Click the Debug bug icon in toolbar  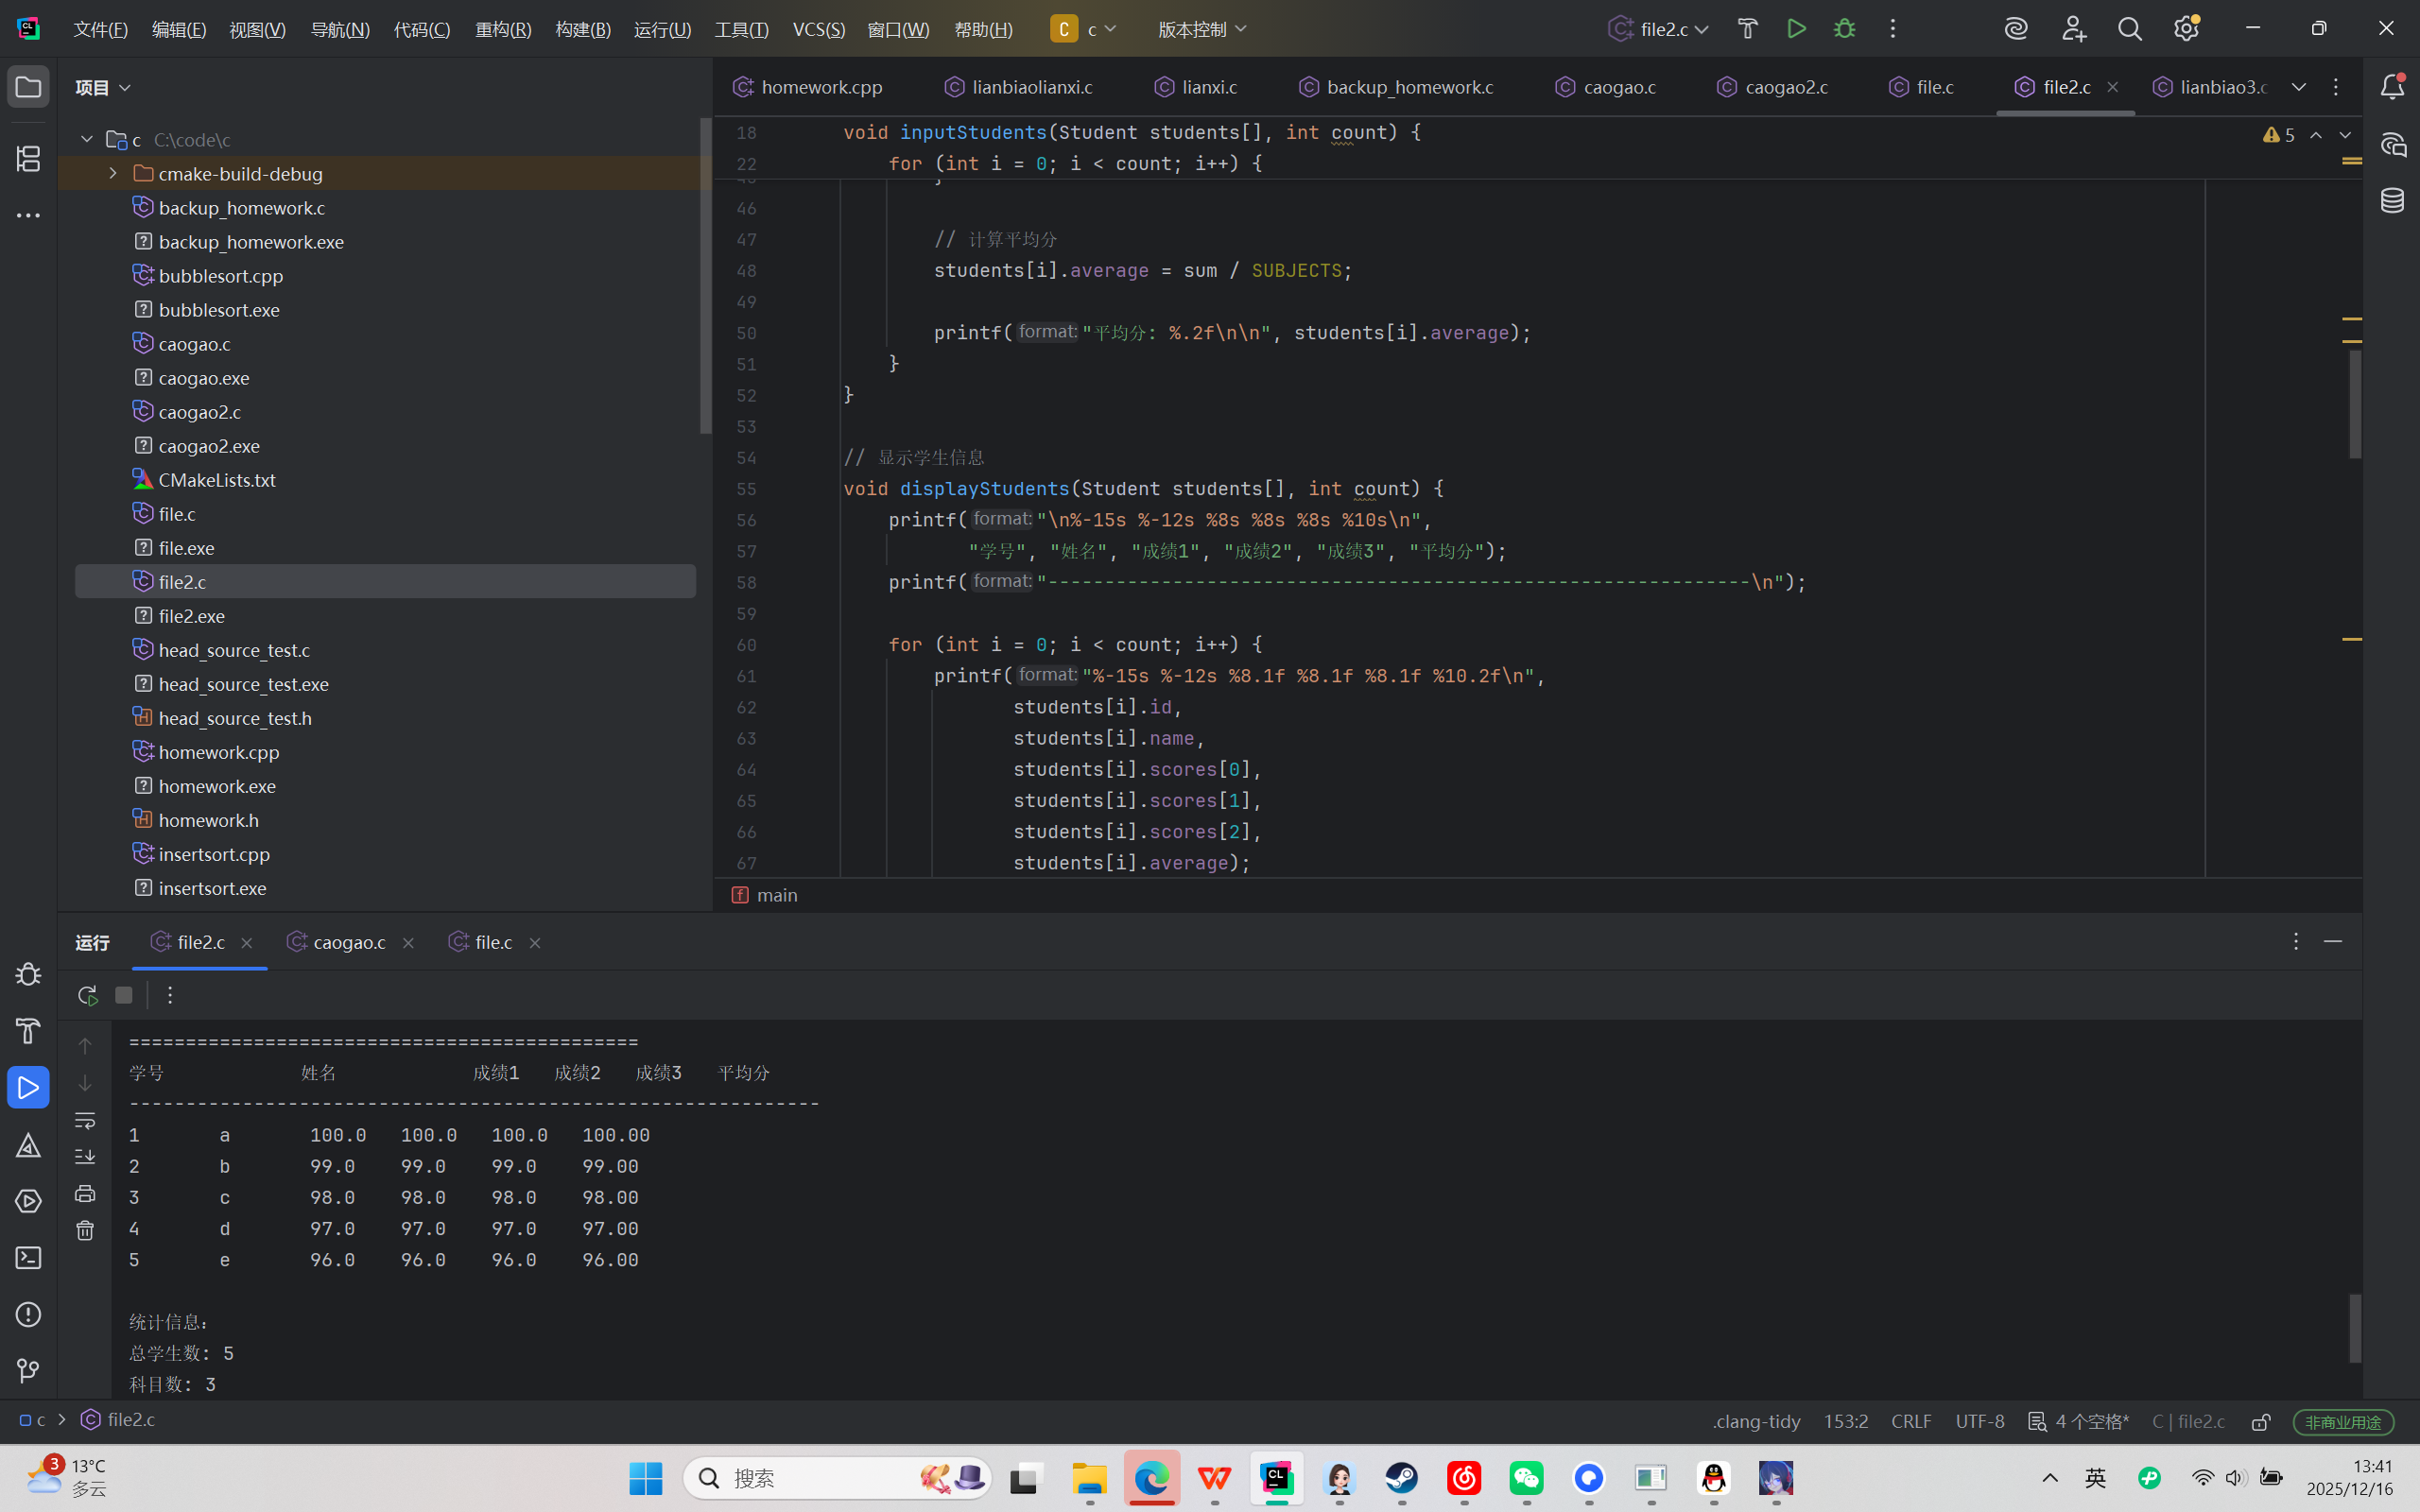click(1844, 29)
